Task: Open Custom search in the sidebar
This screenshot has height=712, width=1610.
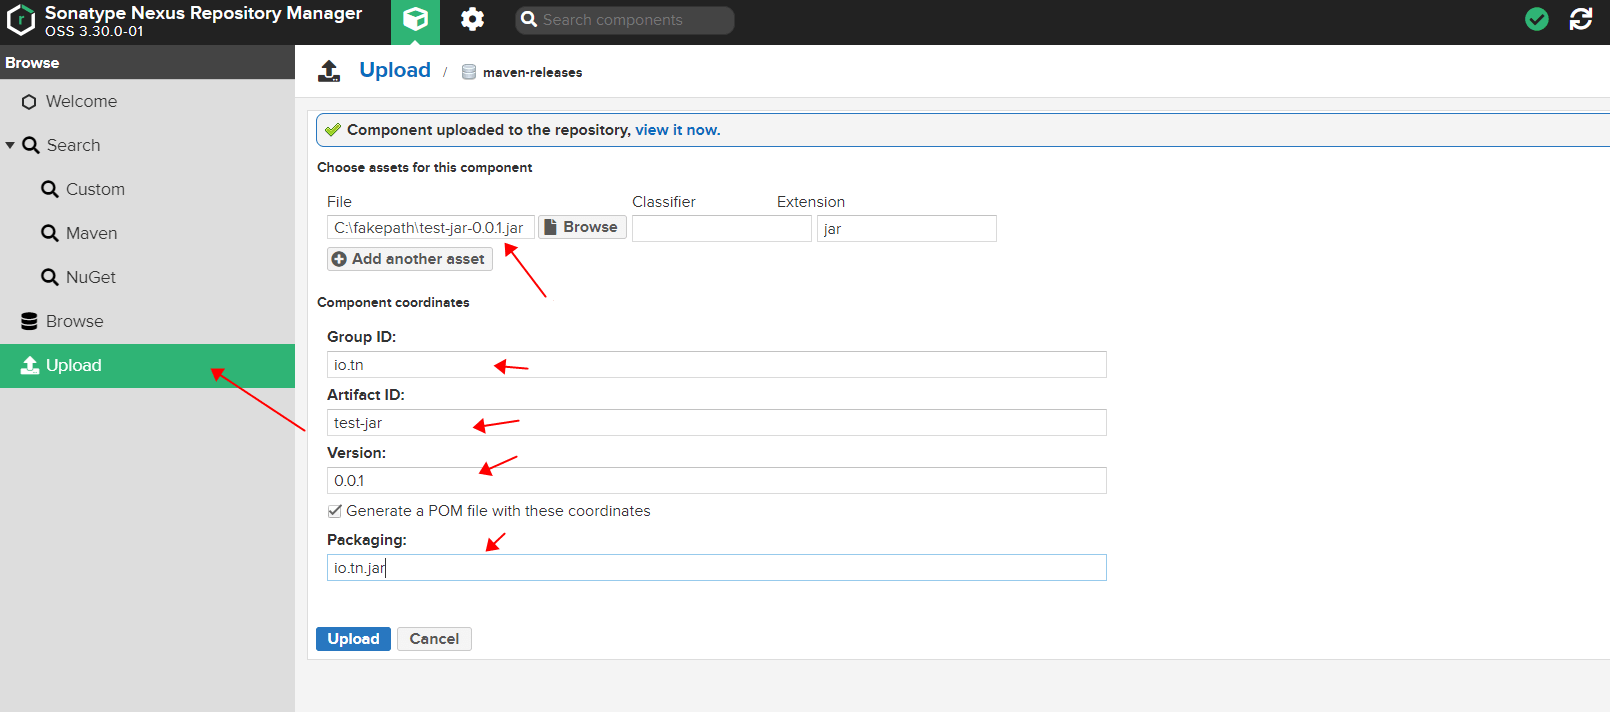Action: pos(147,190)
